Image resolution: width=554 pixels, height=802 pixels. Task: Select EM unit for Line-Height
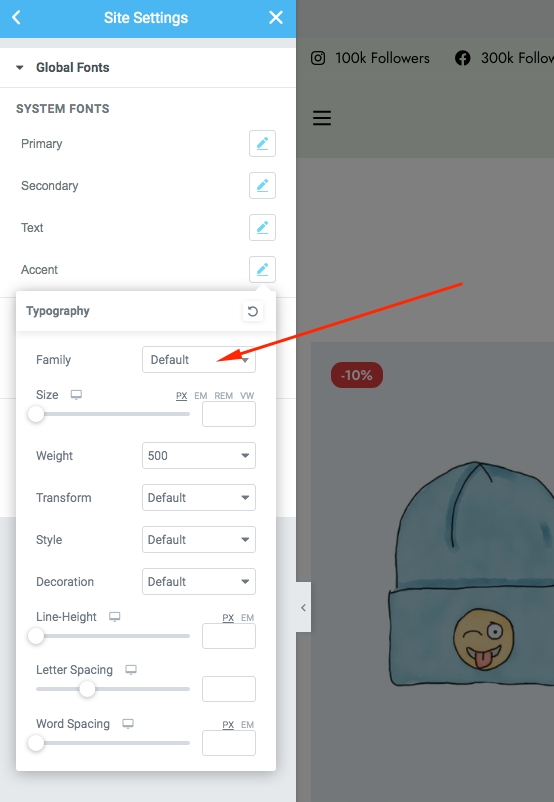[x=248, y=618]
